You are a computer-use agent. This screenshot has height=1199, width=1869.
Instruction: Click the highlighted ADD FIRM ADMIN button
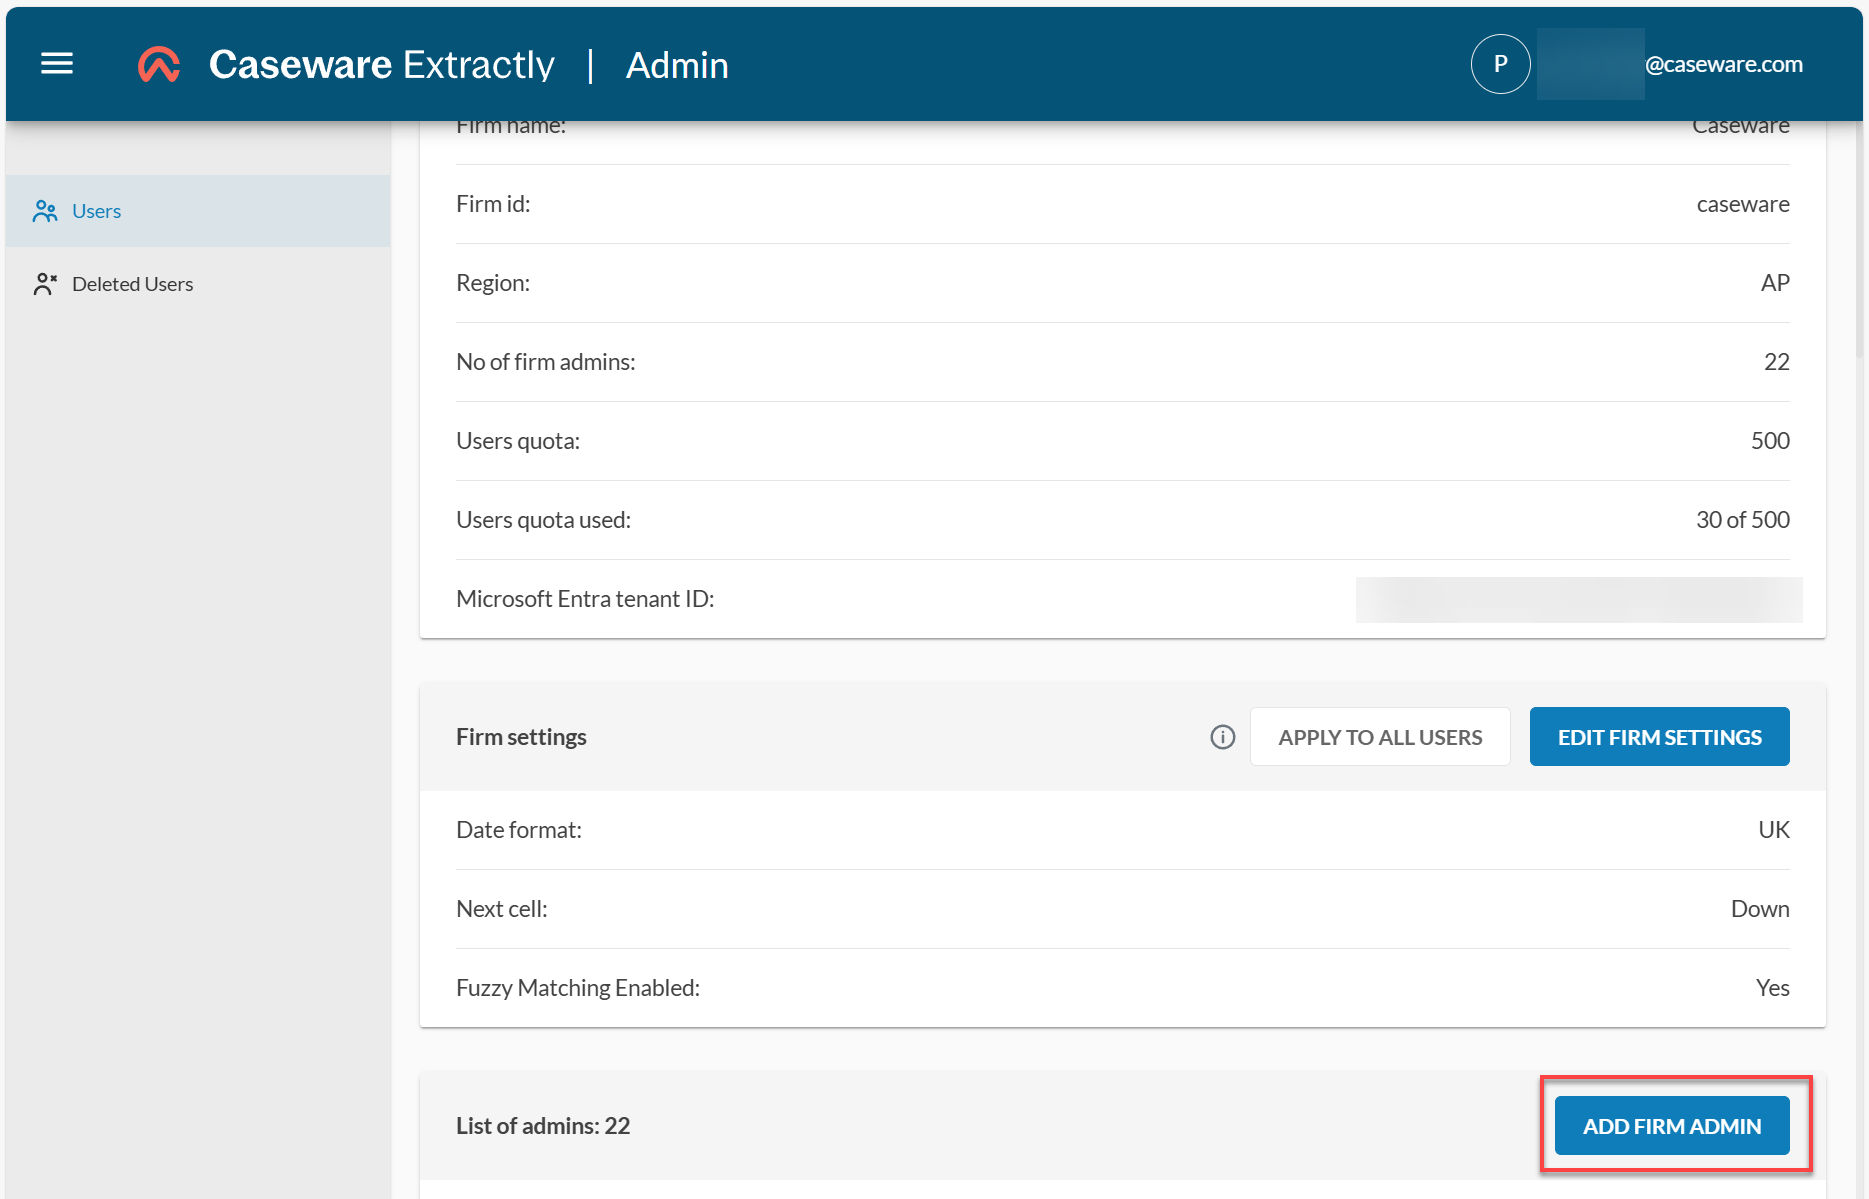click(1671, 1125)
